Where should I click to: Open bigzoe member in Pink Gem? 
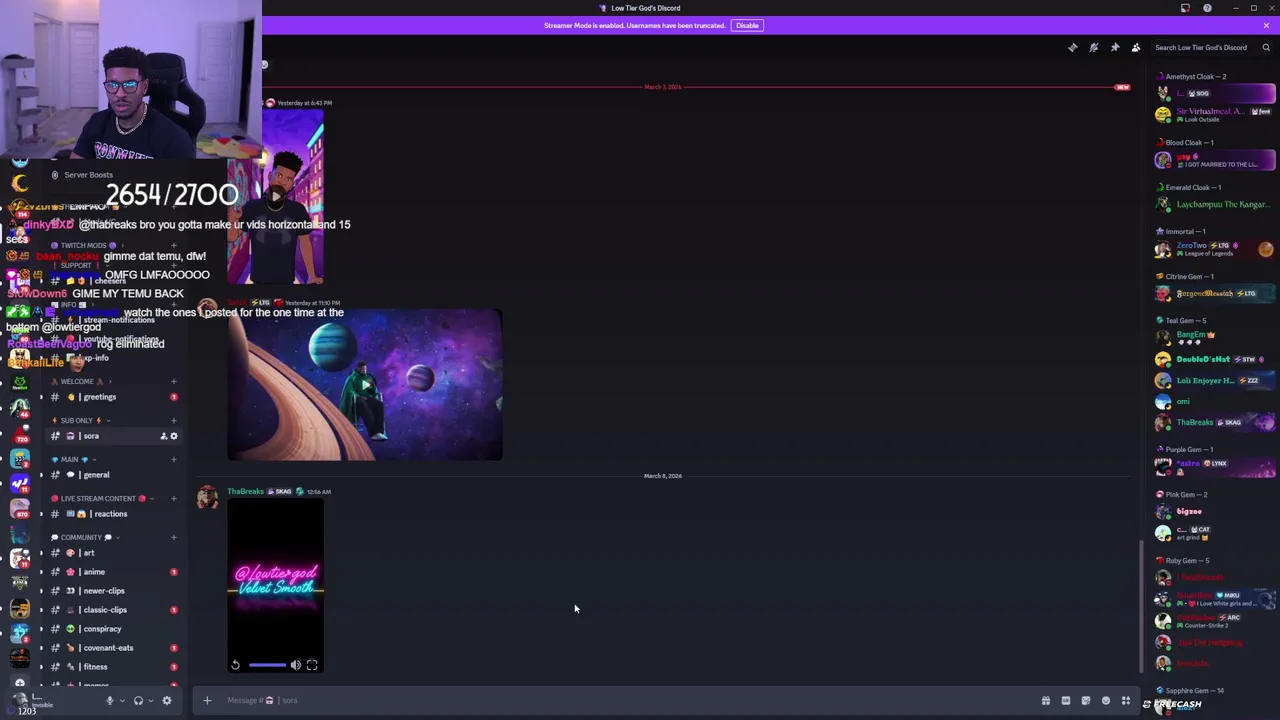pos(1215,512)
